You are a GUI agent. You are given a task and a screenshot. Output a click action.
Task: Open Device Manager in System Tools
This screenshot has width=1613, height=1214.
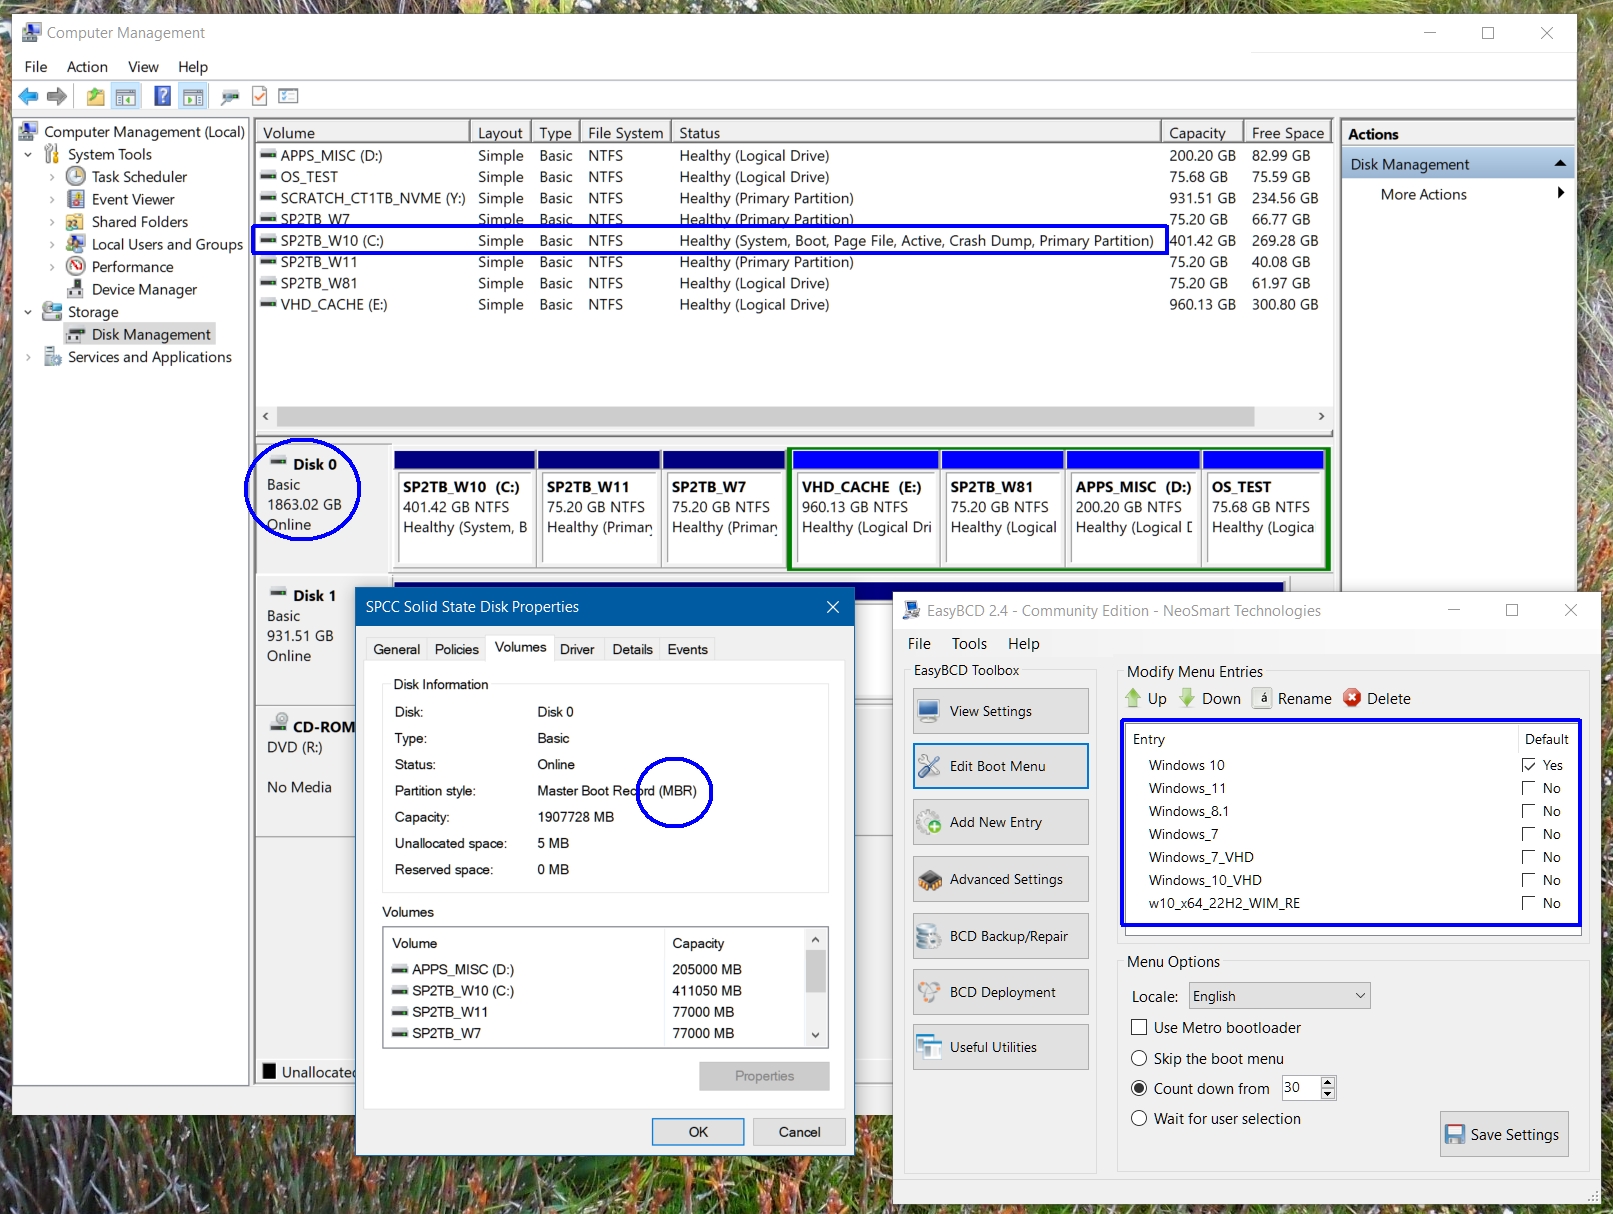tap(144, 290)
